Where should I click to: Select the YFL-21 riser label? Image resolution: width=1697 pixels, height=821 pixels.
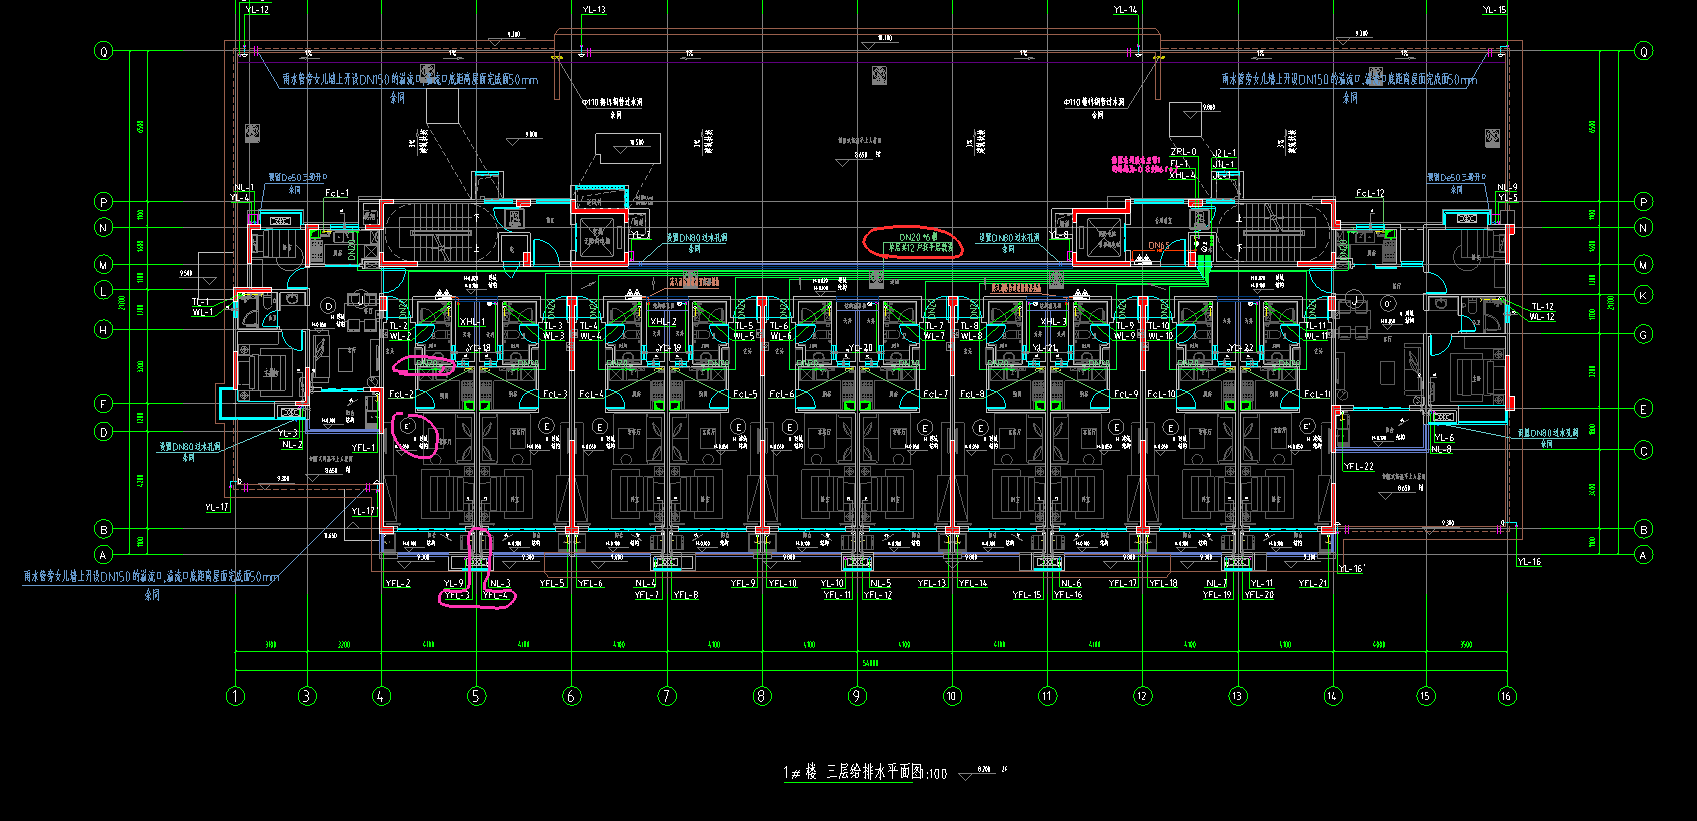(1313, 583)
